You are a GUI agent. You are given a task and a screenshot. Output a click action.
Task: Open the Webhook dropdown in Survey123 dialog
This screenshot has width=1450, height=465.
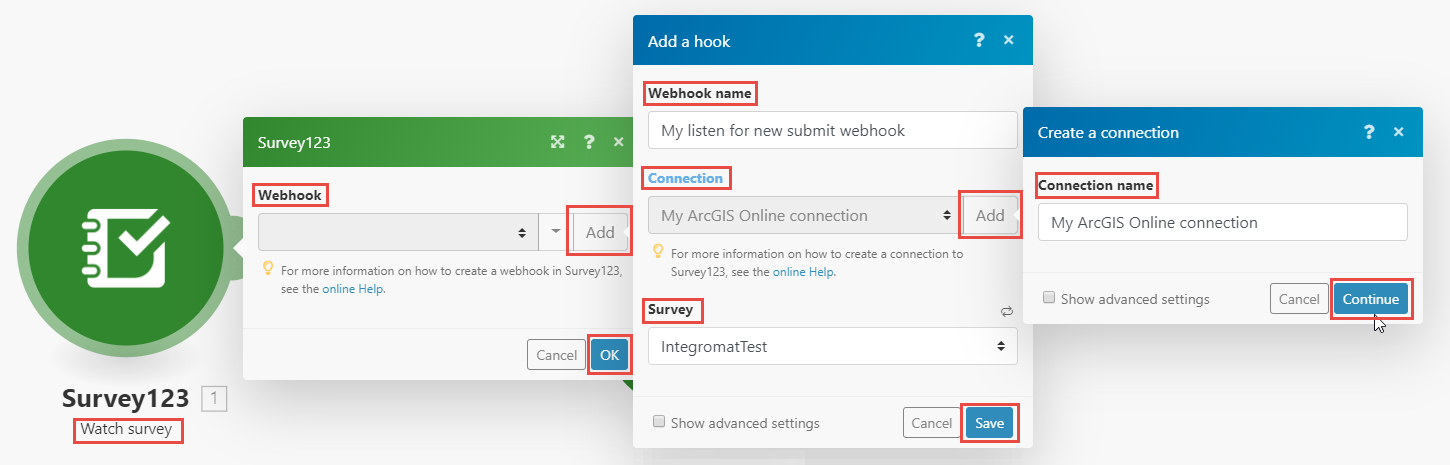(x=397, y=232)
